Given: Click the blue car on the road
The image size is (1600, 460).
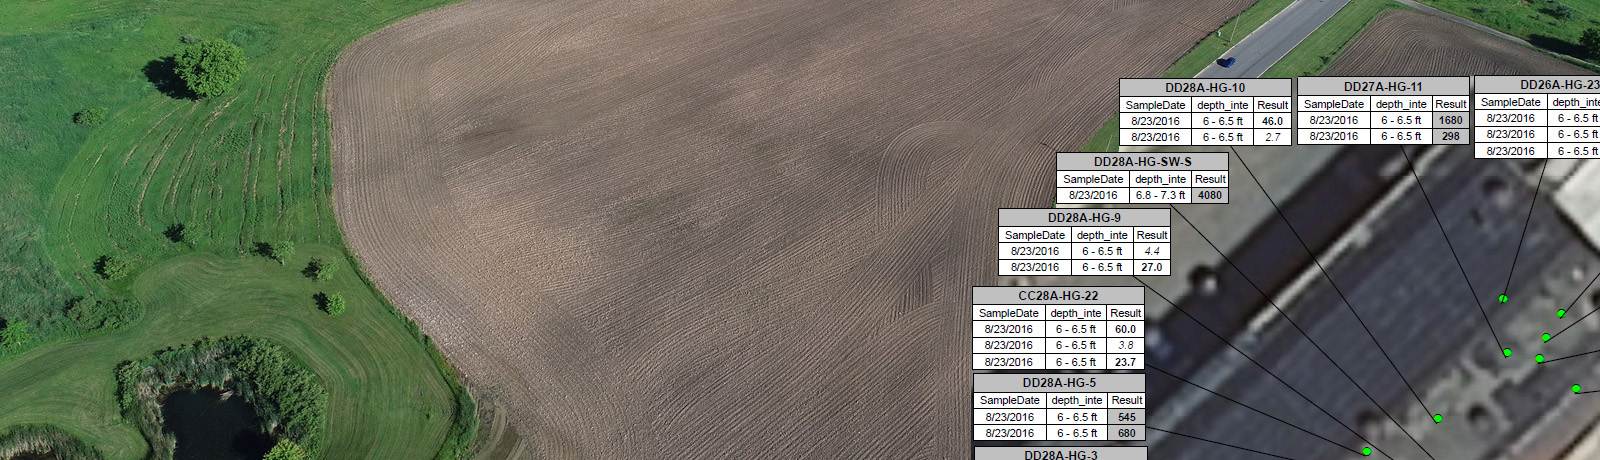Looking at the screenshot, I should coord(1226,62).
